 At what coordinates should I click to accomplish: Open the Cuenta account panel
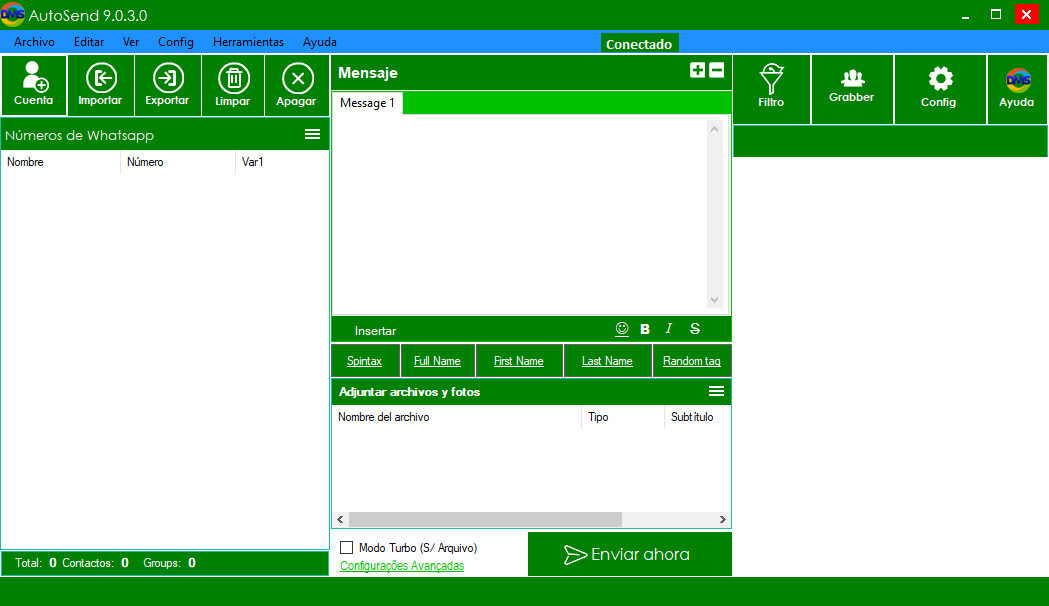(x=34, y=85)
